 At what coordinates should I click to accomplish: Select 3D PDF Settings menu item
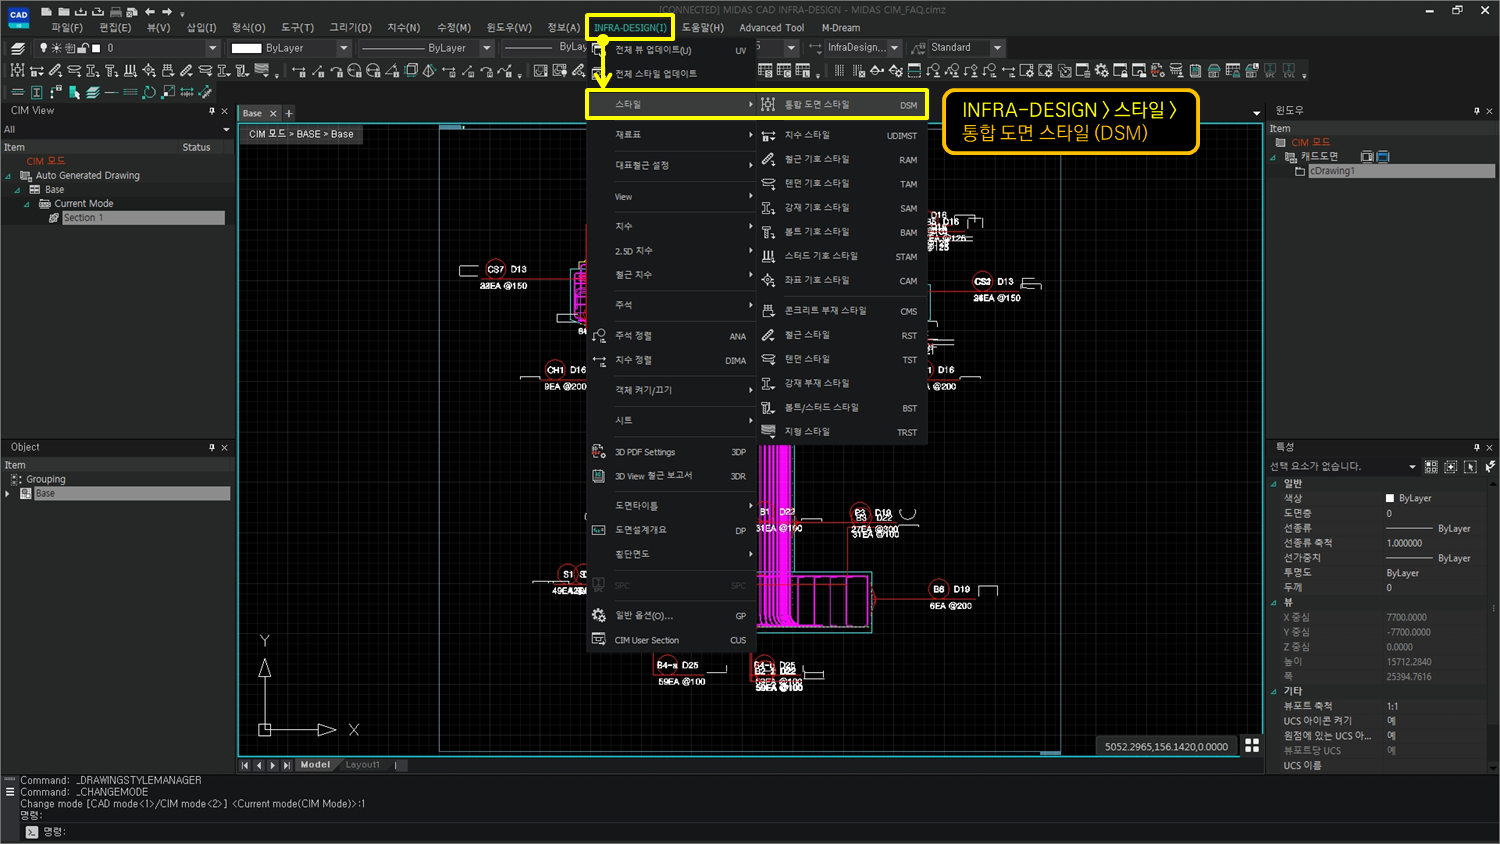point(672,452)
